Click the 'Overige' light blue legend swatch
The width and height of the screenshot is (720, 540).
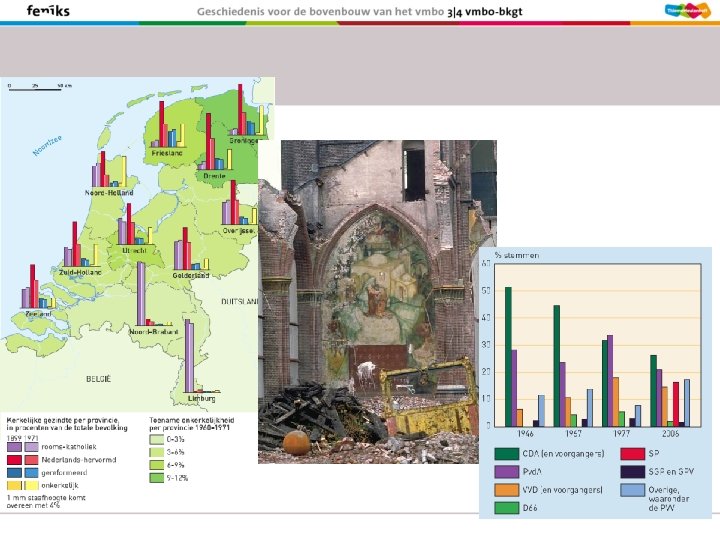[x=632, y=489]
